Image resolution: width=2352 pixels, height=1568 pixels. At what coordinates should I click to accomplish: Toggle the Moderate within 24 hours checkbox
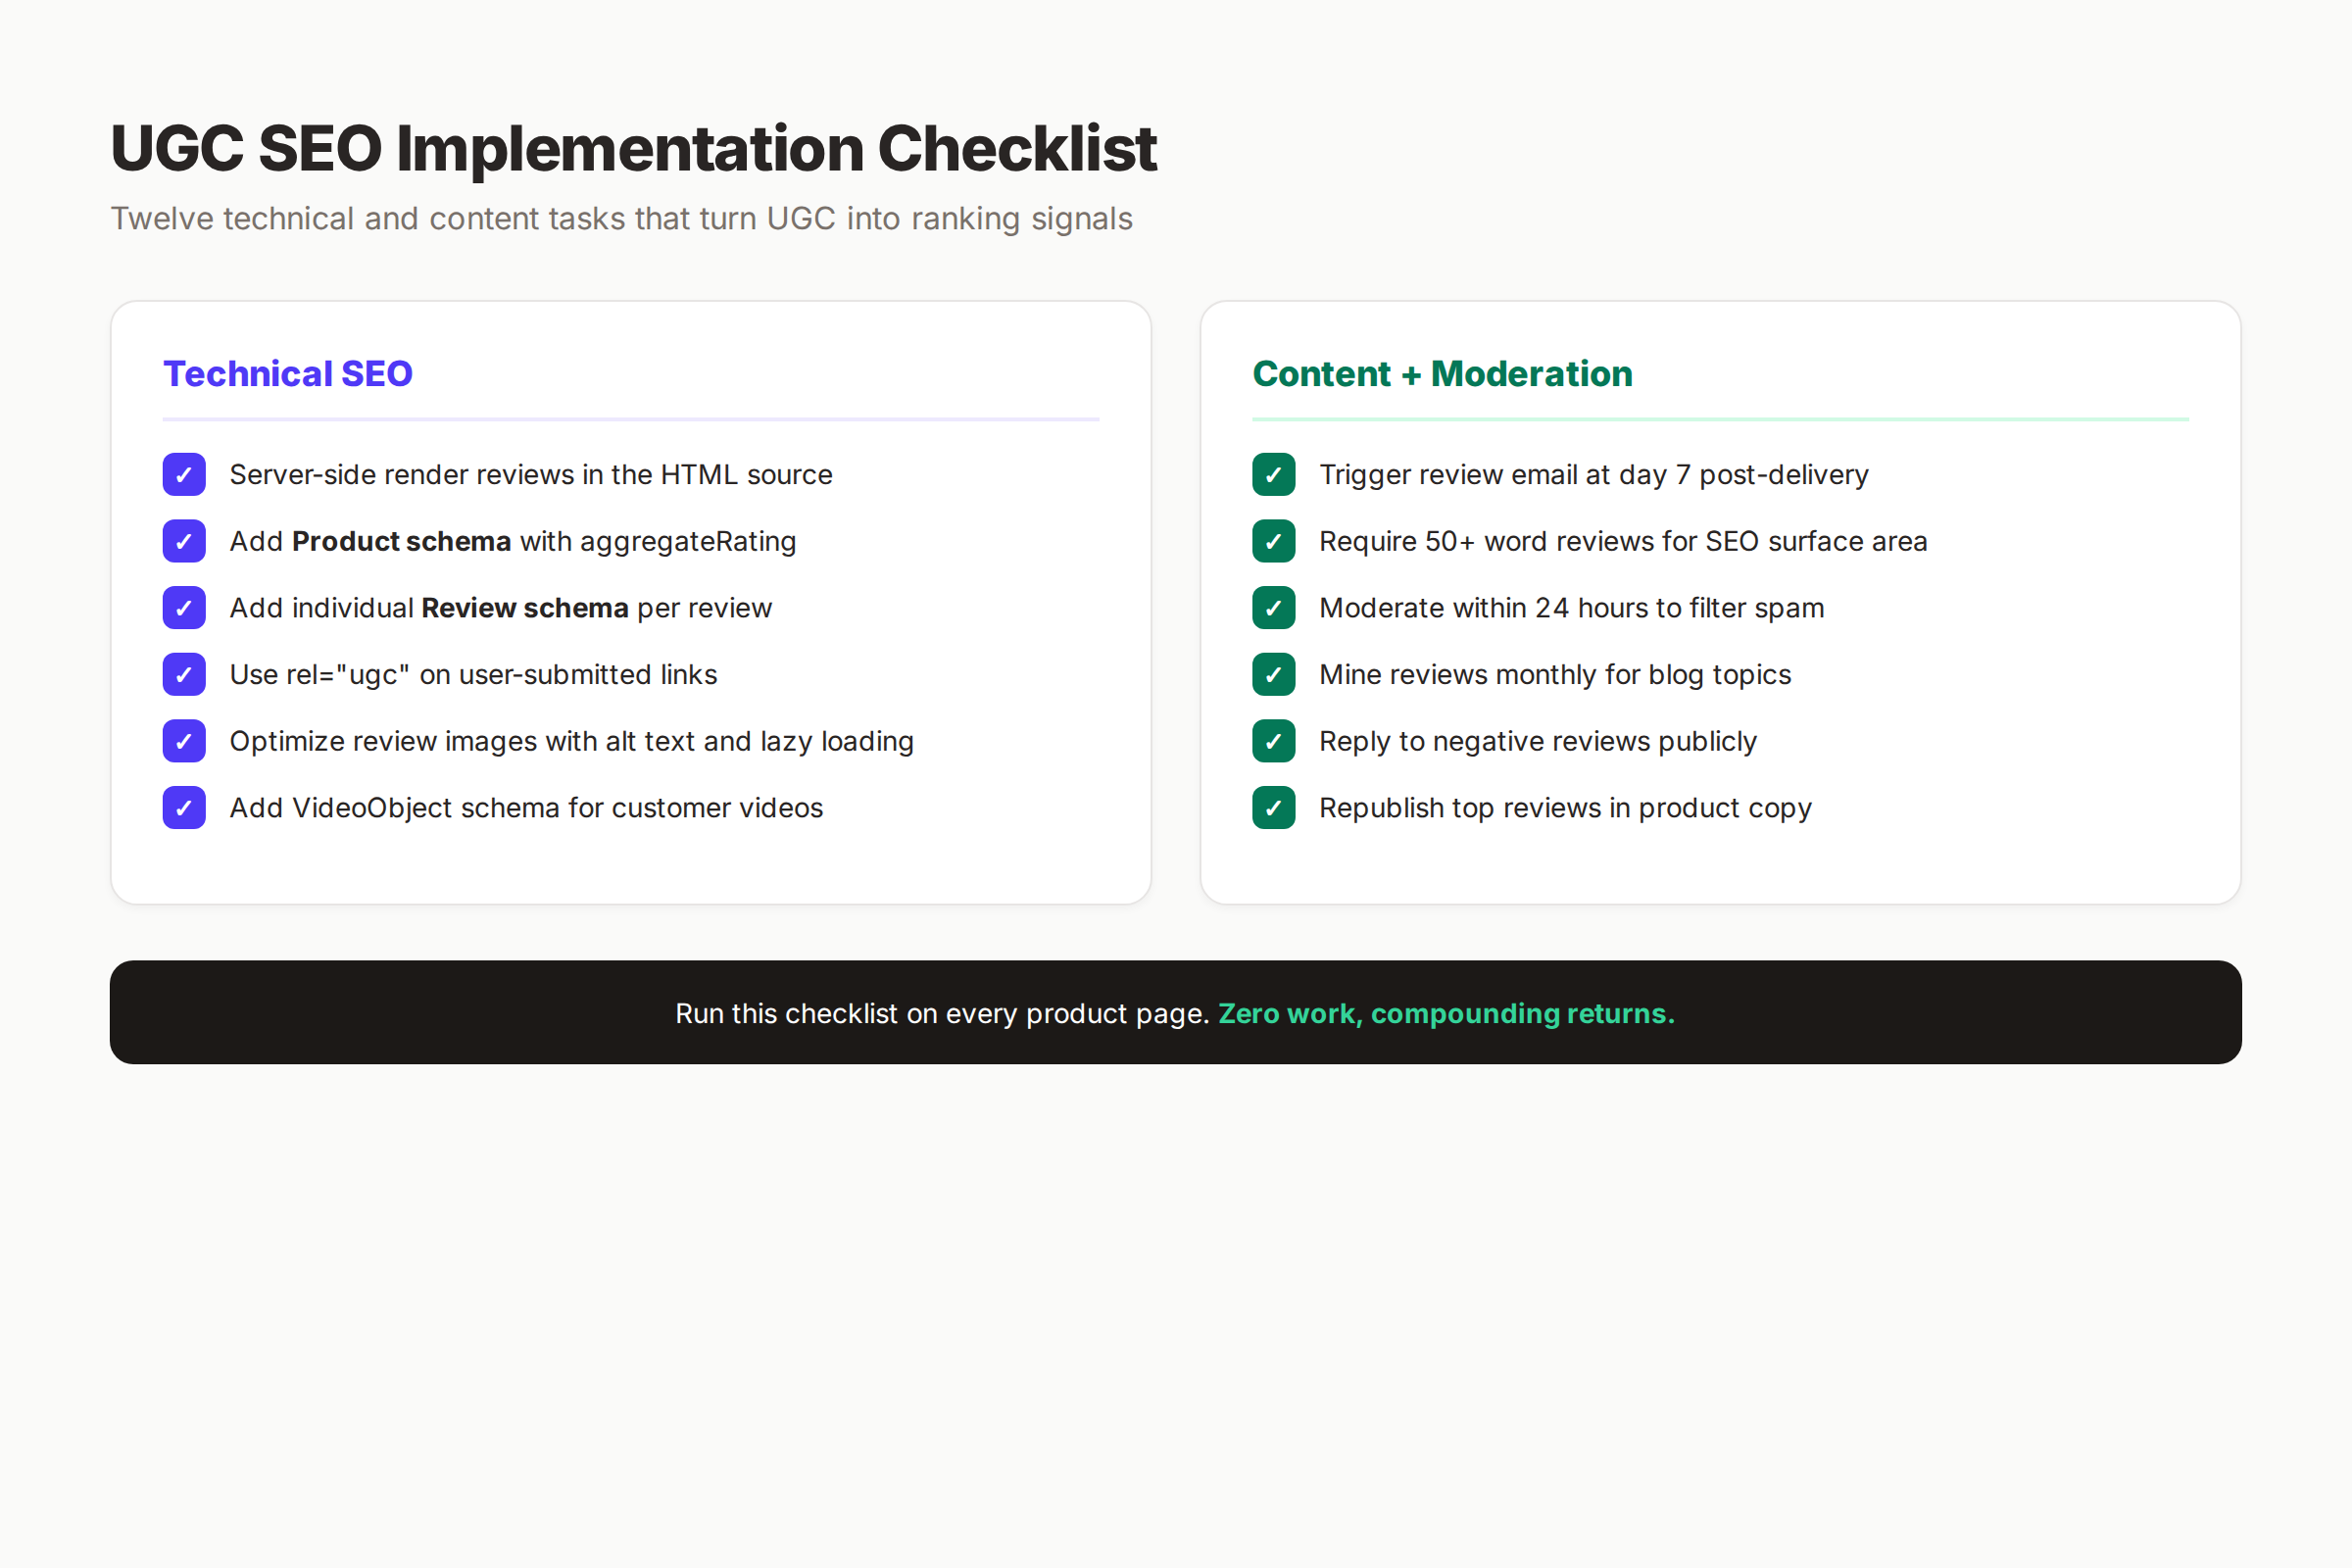pos(1274,608)
